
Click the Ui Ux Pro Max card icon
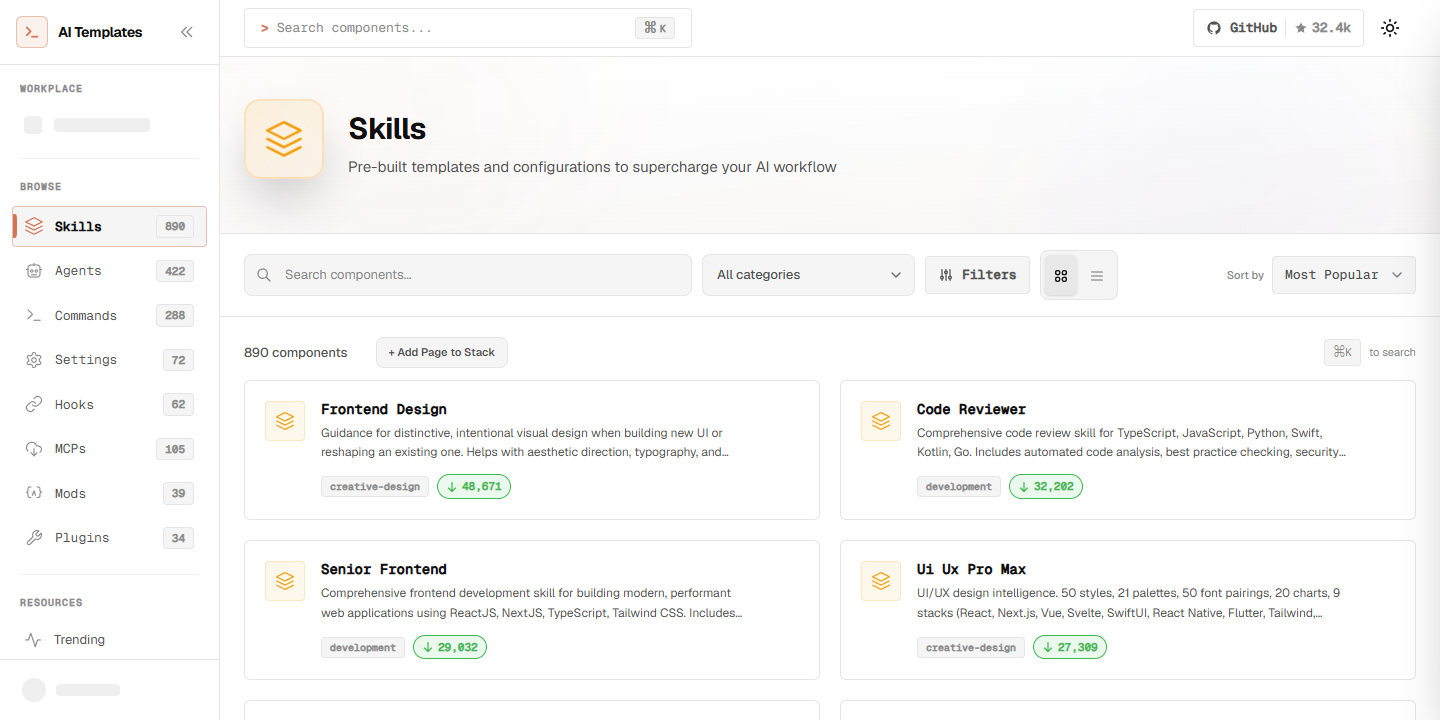pos(881,581)
